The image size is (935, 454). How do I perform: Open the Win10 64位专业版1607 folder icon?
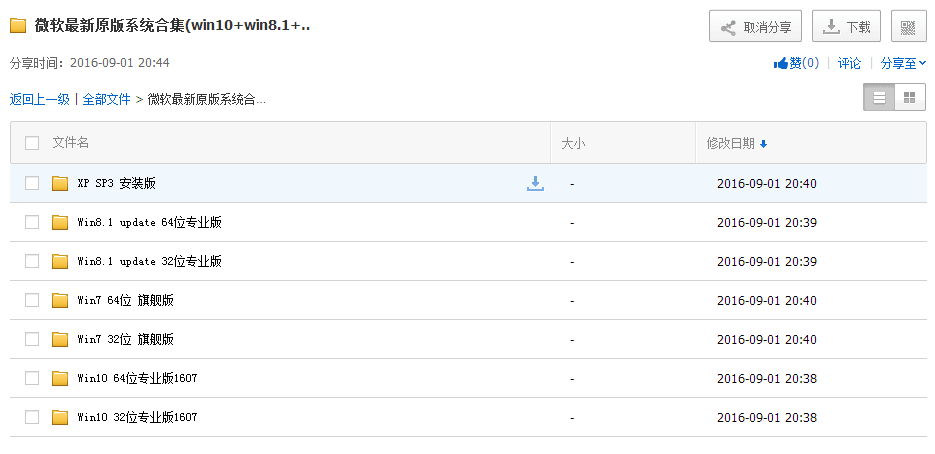click(60, 378)
